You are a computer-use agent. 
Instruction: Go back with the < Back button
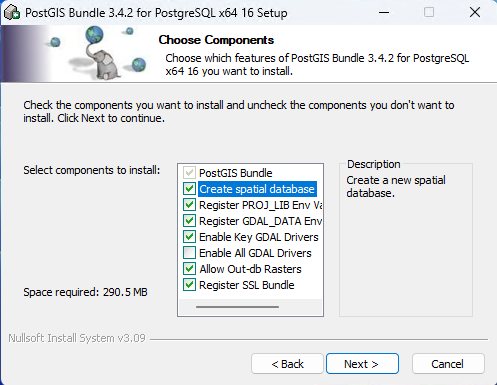(x=287, y=364)
